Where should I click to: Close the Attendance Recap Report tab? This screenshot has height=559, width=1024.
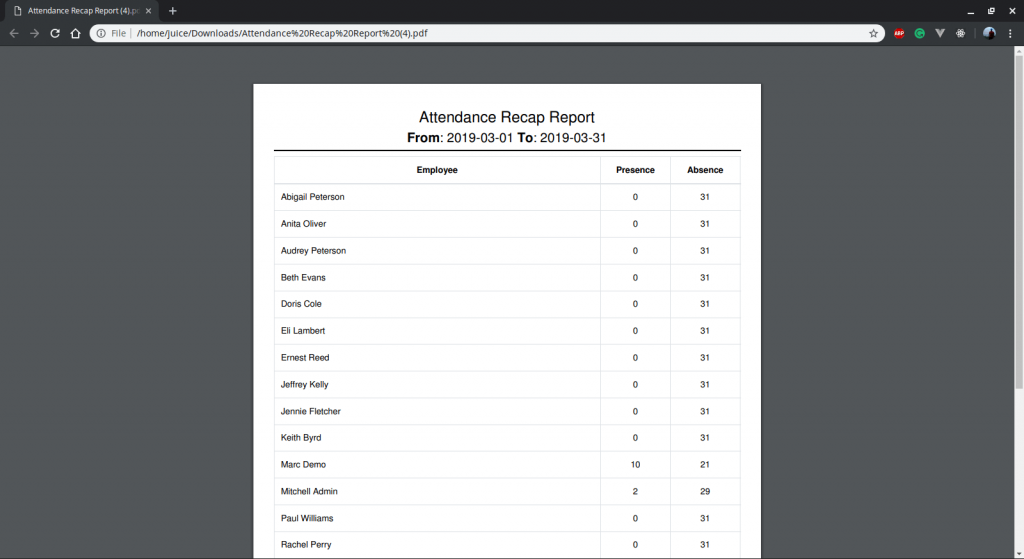tap(149, 11)
